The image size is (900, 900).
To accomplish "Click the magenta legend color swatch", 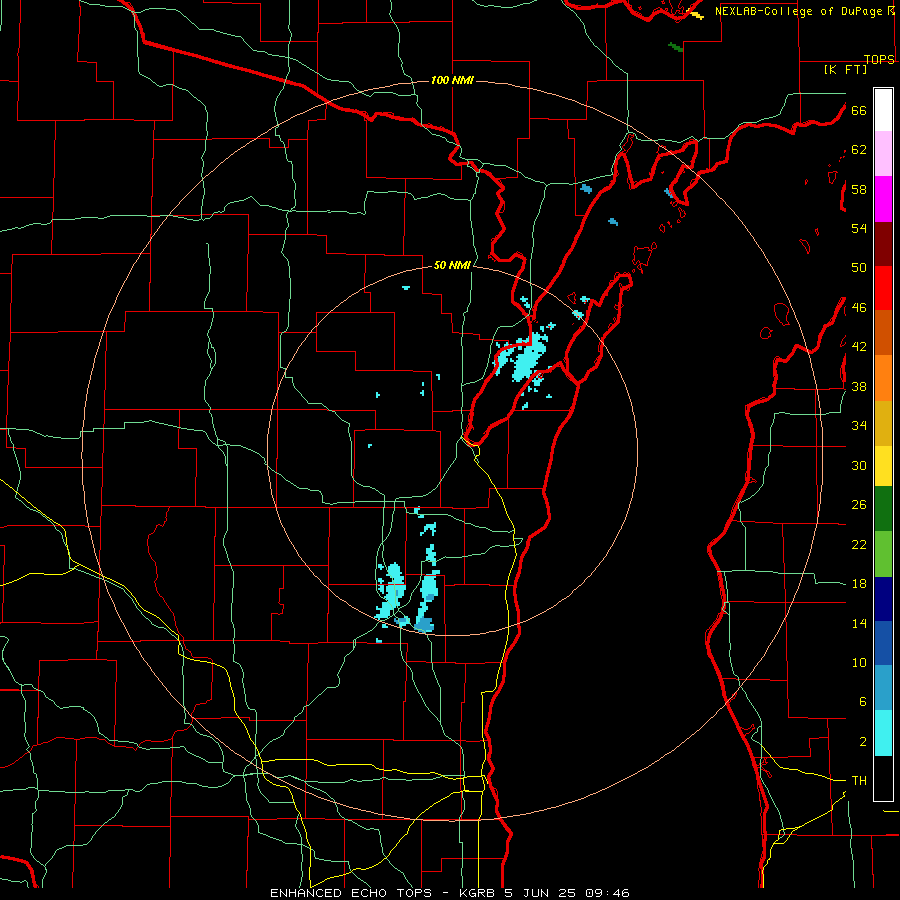I will point(883,199).
